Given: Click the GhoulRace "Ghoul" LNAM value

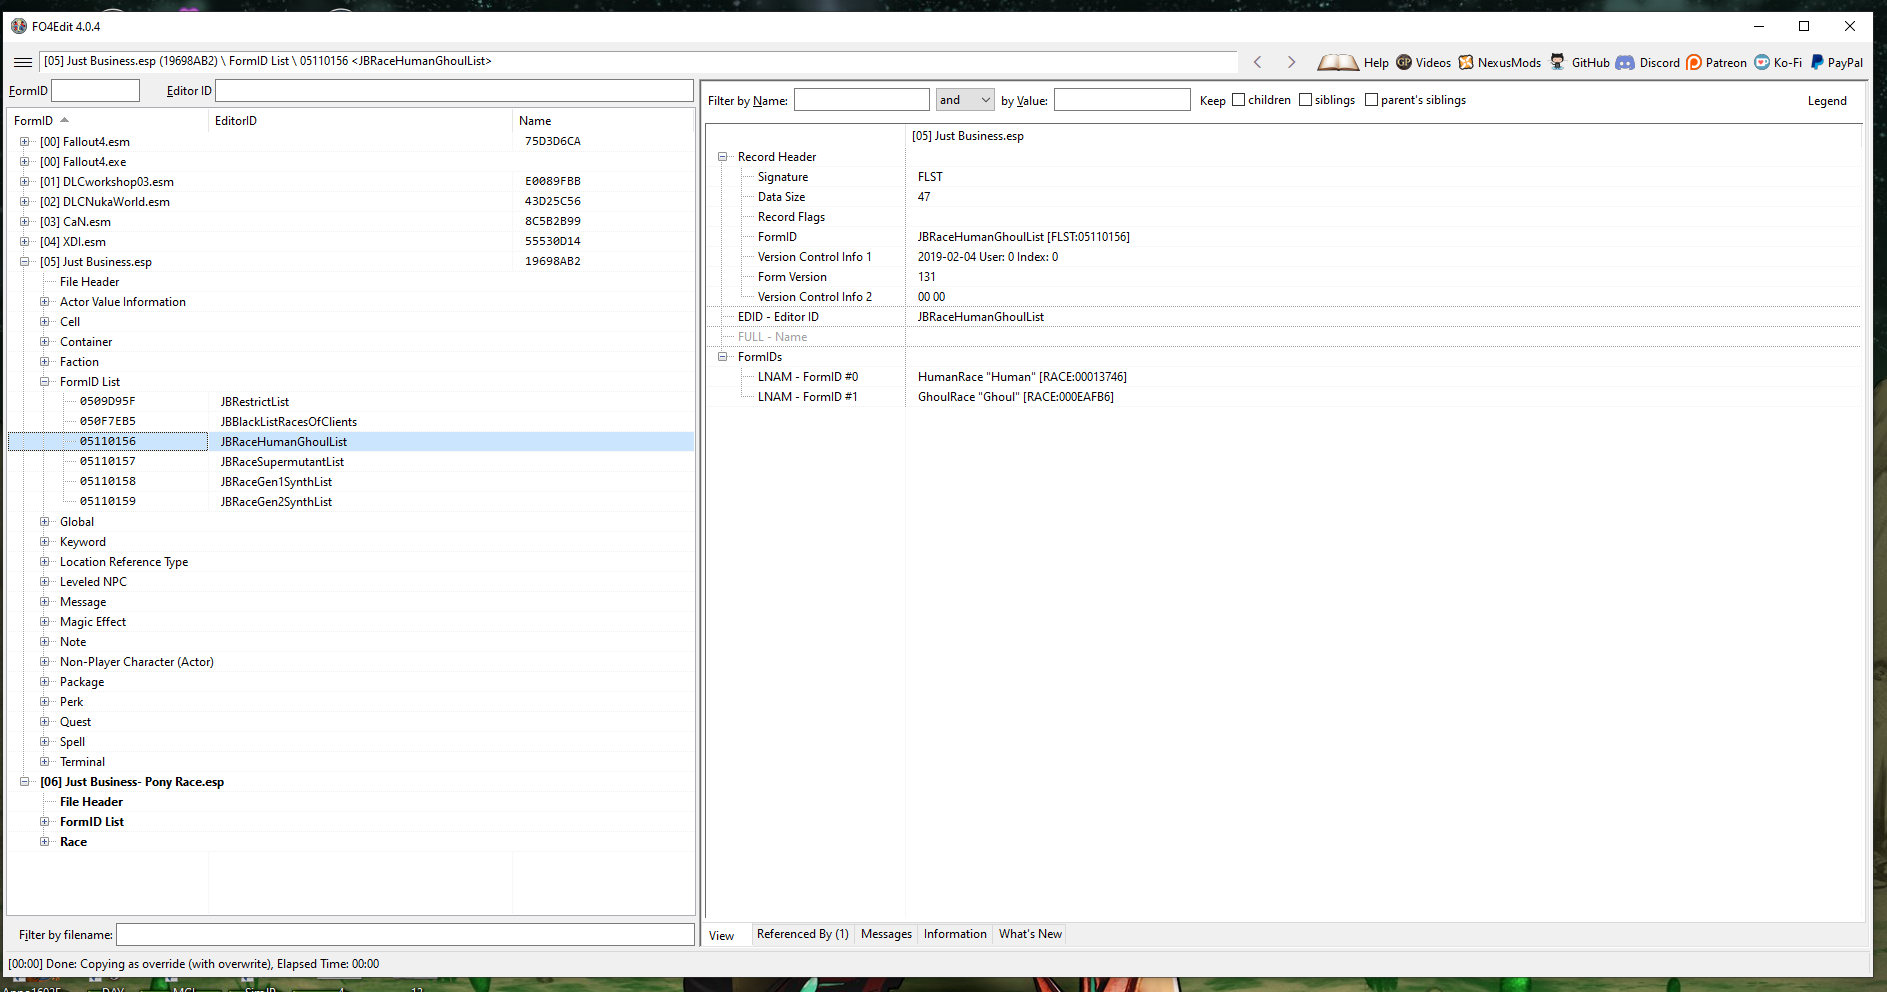Looking at the screenshot, I should click(1016, 397).
